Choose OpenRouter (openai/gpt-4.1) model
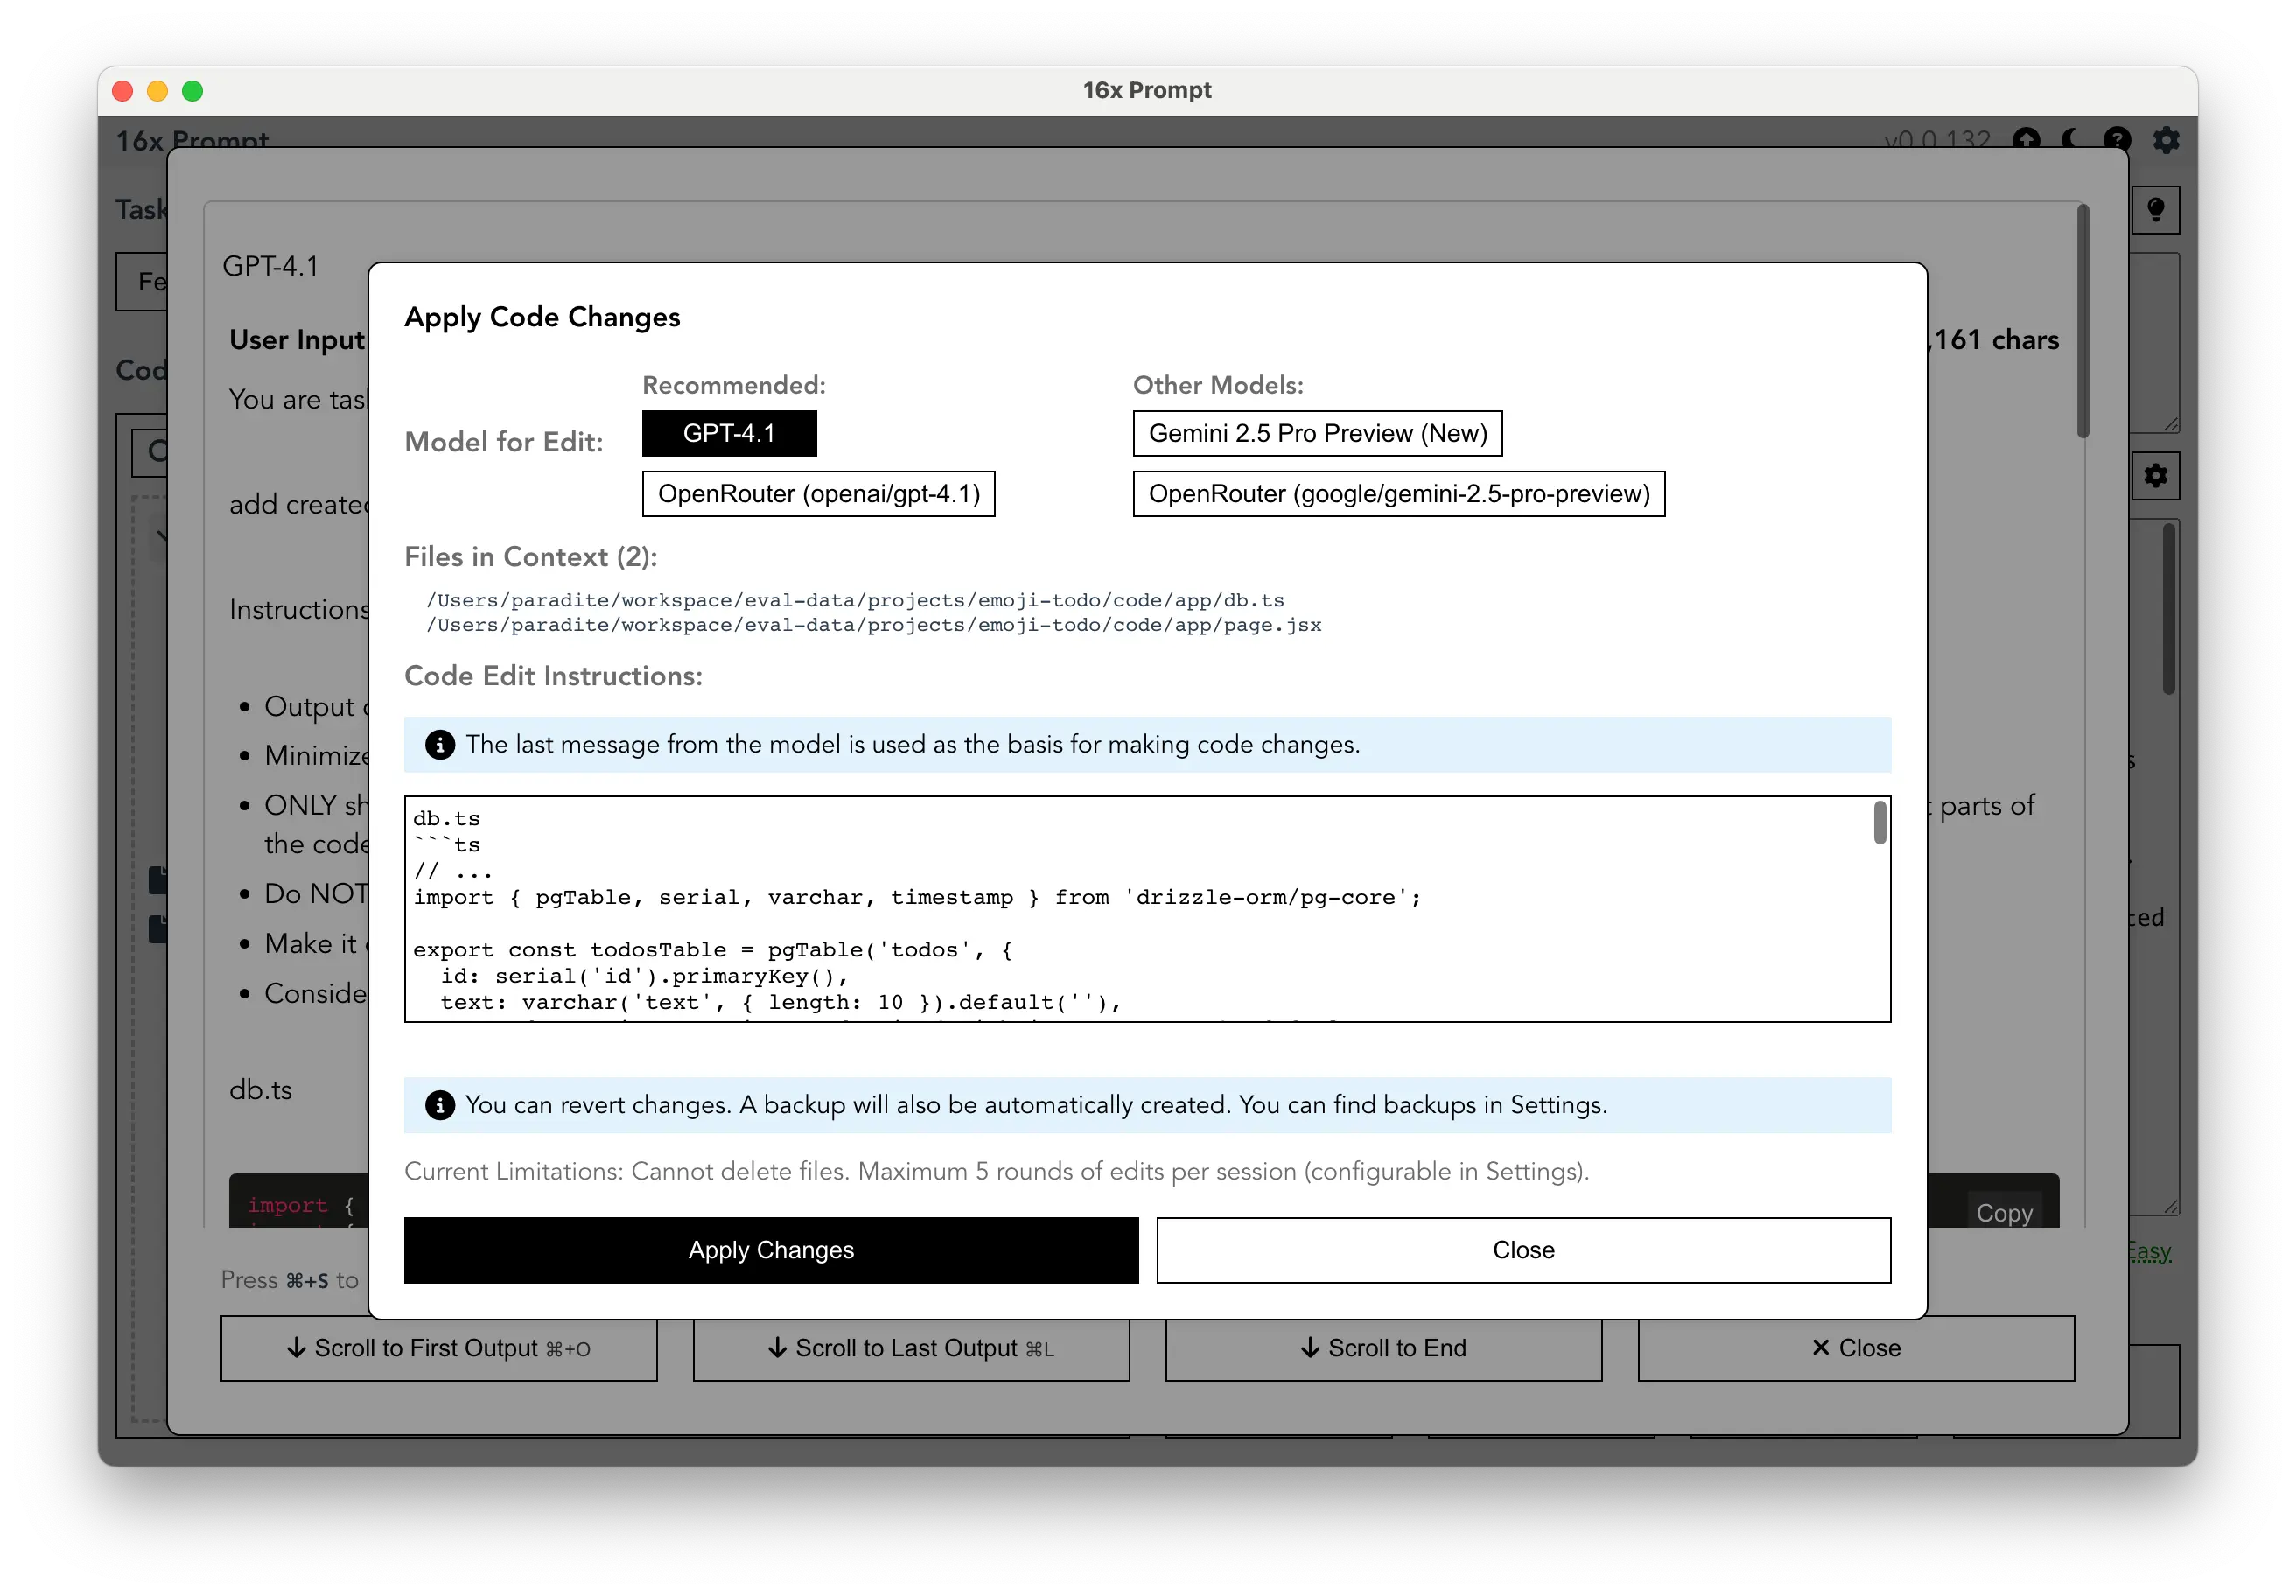This screenshot has width=2296, height=1596. [x=818, y=494]
